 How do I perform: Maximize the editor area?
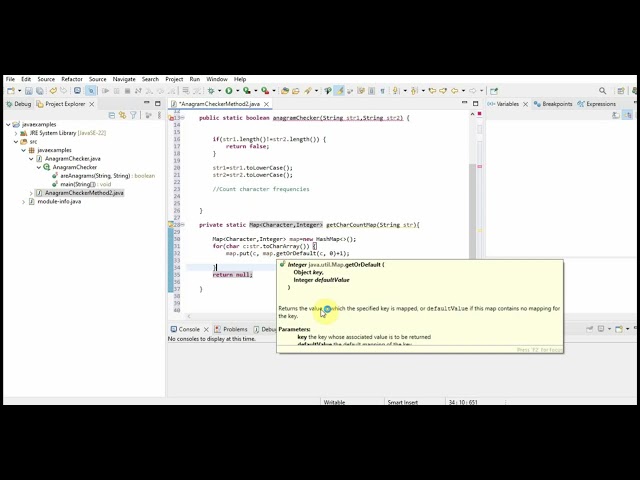pos(476,104)
